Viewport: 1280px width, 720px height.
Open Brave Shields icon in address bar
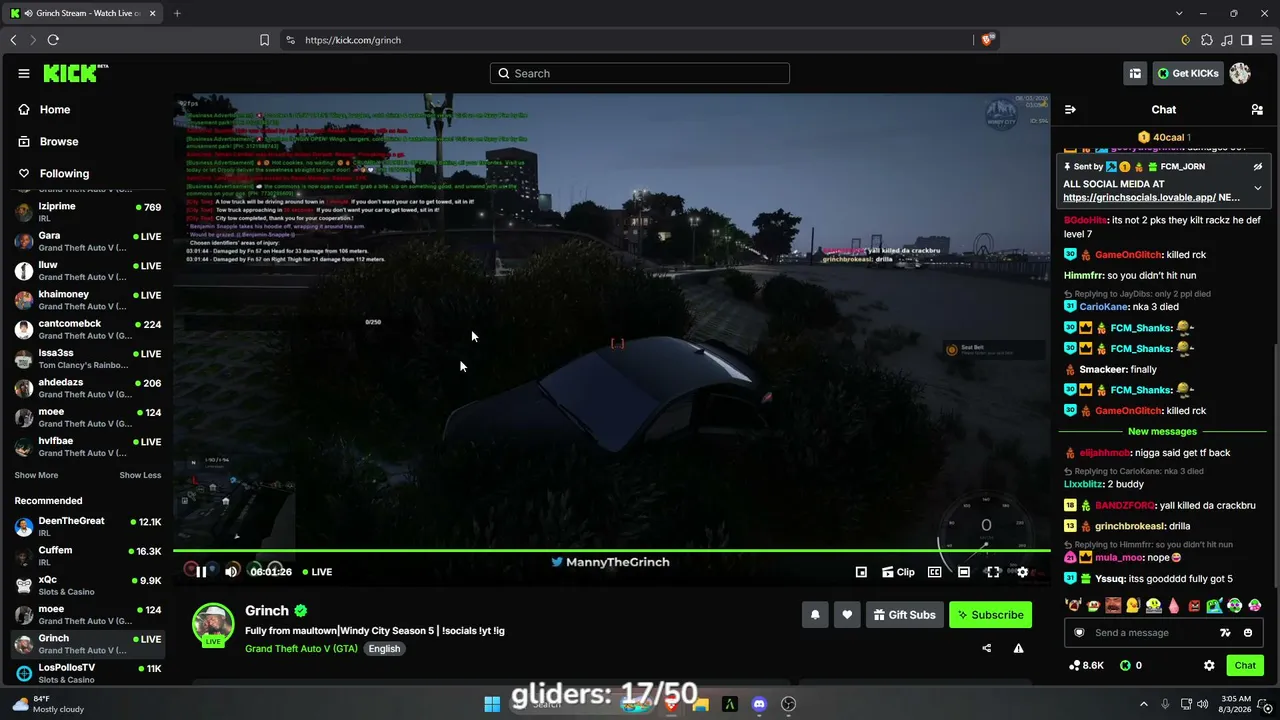(x=987, y=40)
